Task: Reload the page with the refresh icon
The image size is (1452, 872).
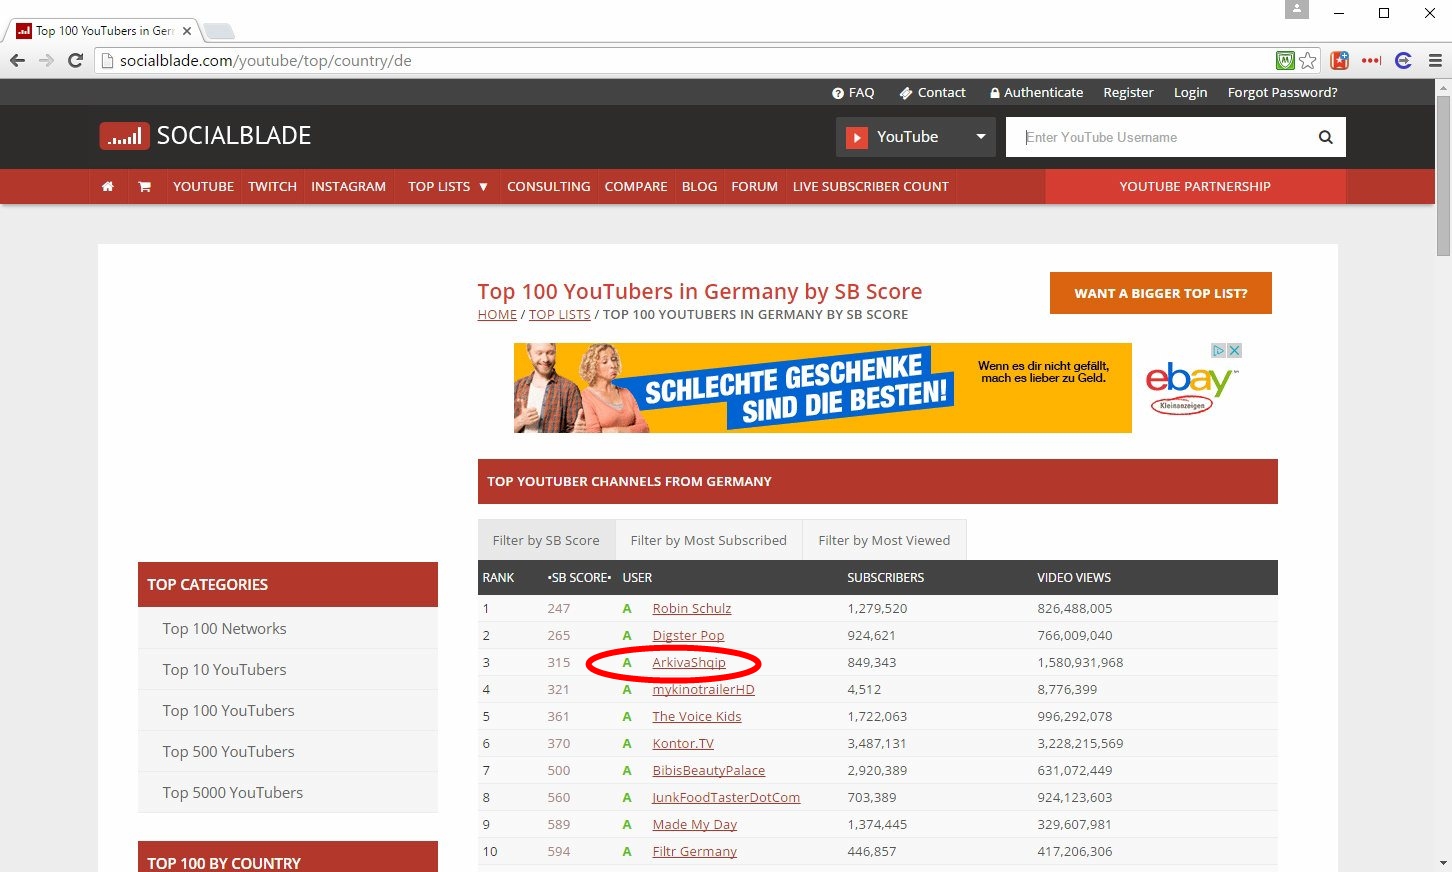Action: click(x=75, y=61)
